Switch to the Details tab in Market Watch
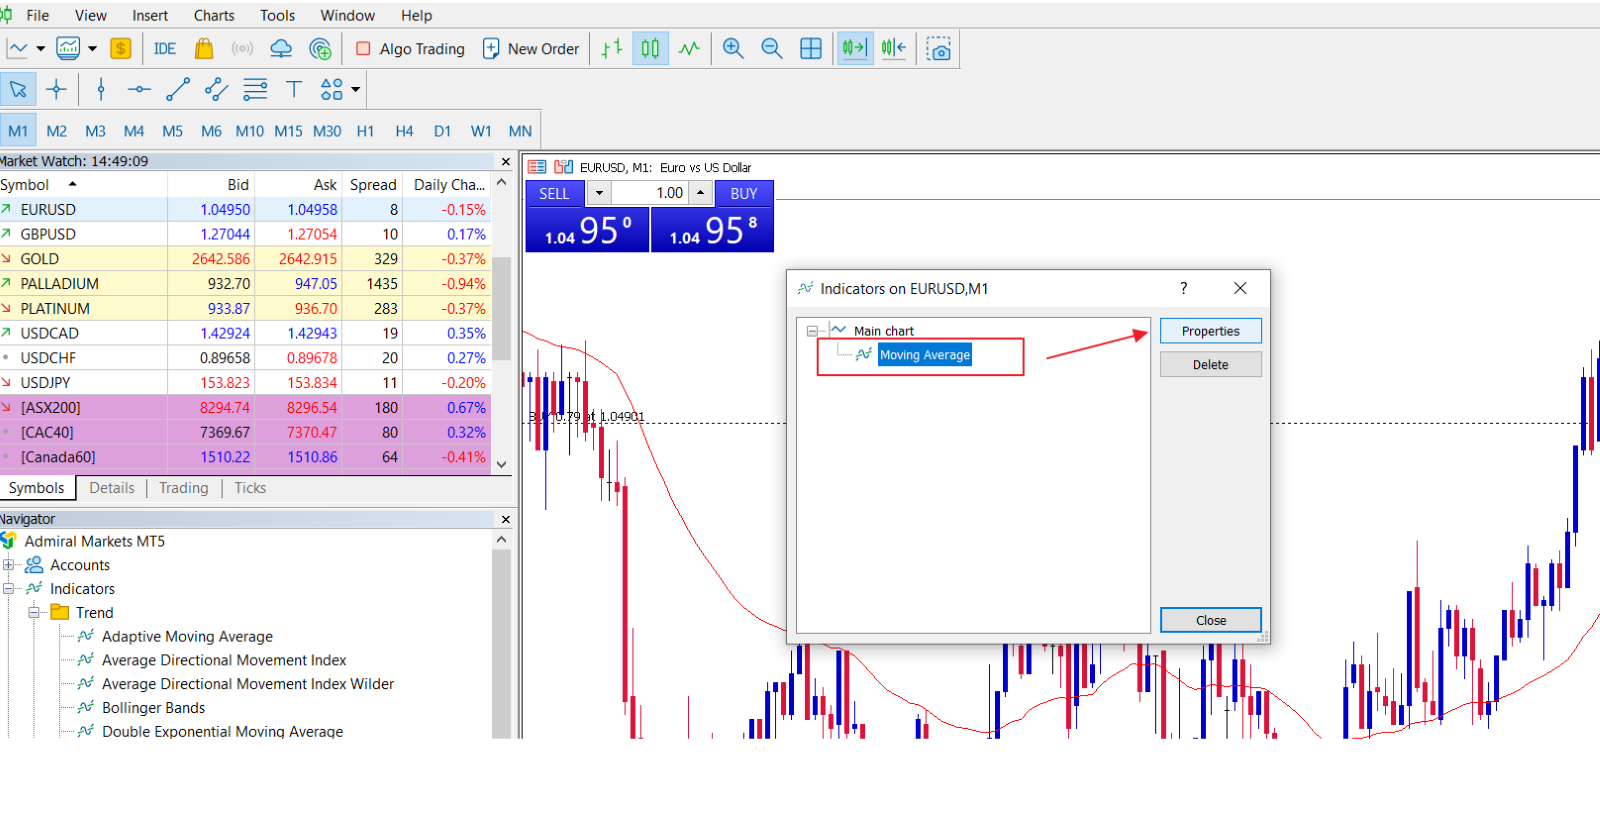 point(112,488)
